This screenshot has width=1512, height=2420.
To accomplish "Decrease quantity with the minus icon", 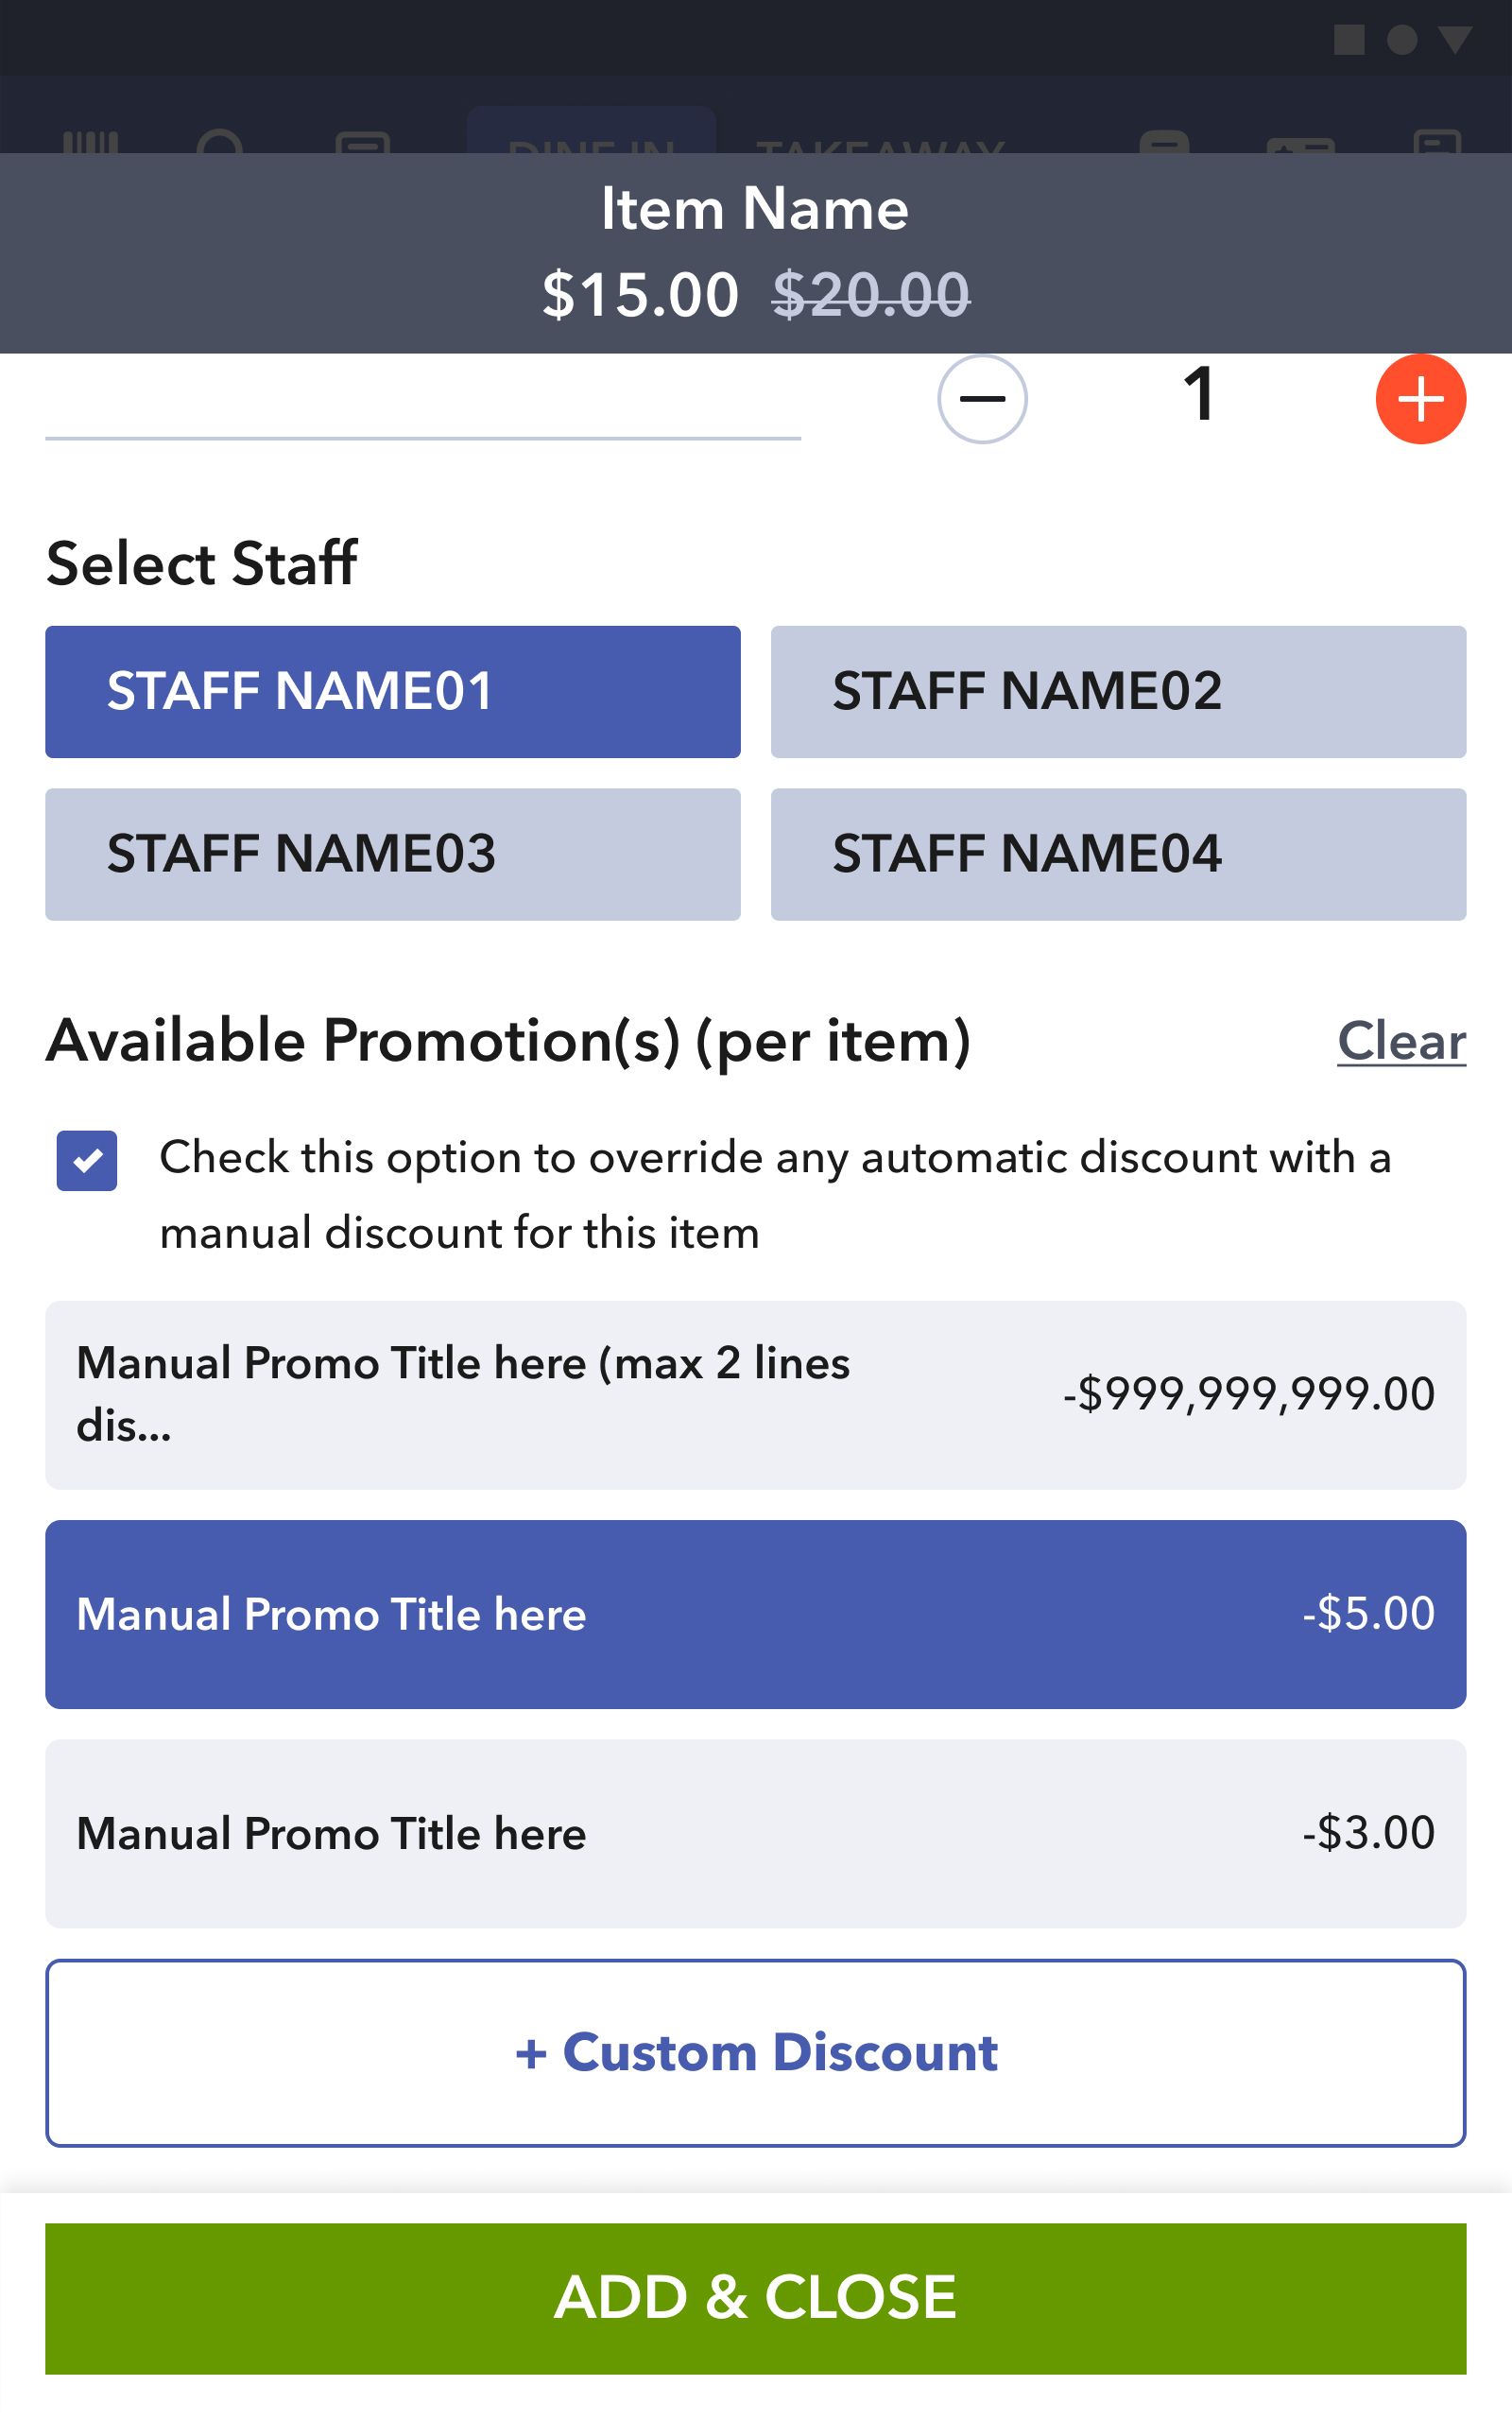I will (982, 399).
